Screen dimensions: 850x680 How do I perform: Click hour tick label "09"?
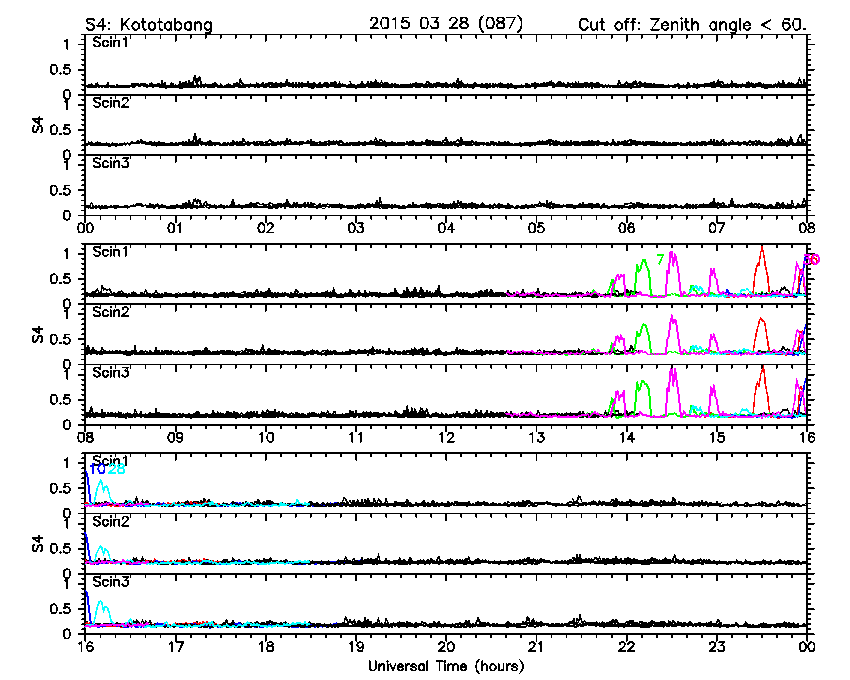tap(175, 437)
